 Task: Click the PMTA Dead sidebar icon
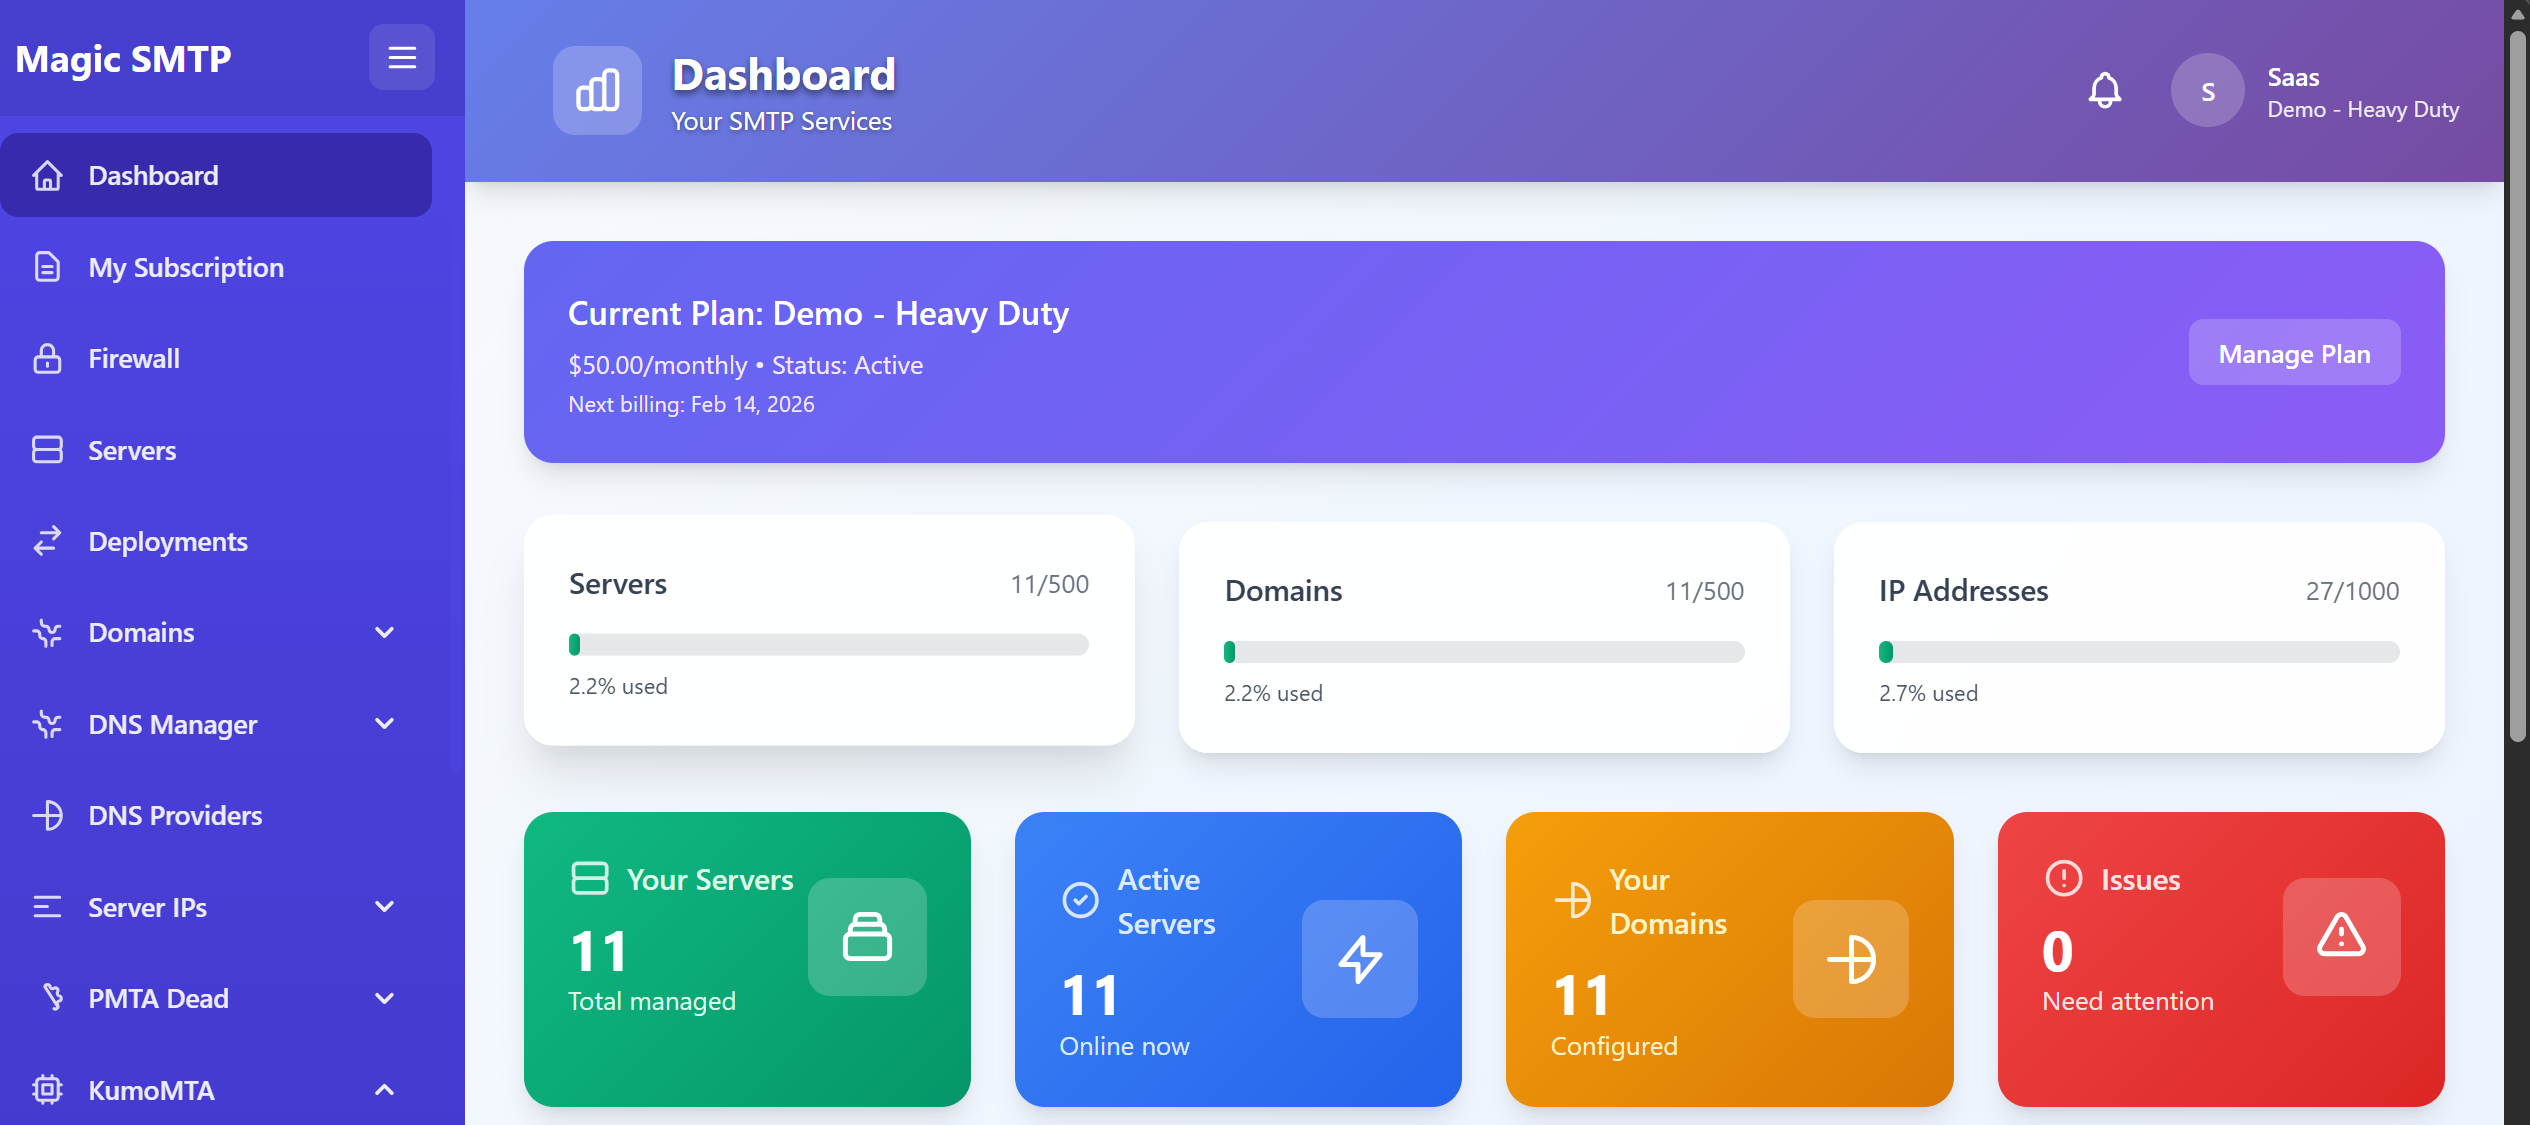pos(53,998)
